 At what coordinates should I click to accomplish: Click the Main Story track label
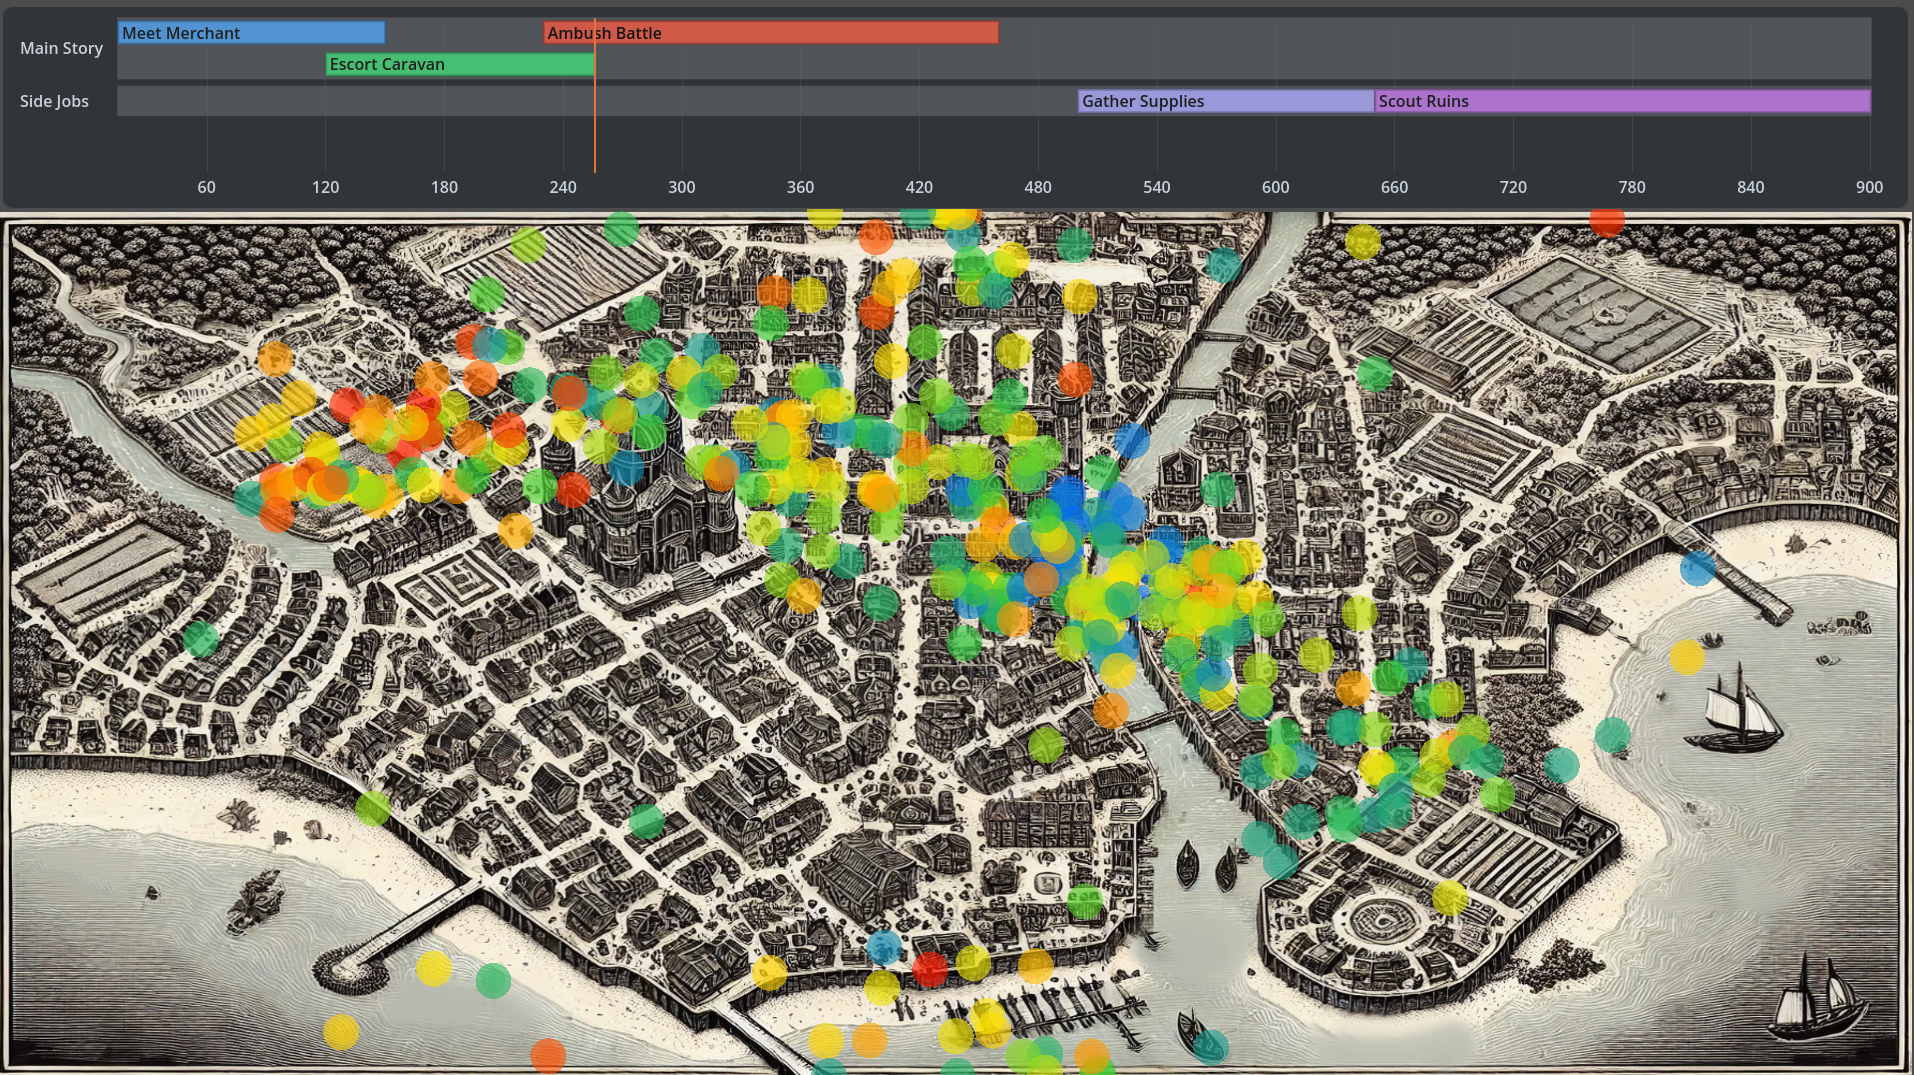[61, 48]
